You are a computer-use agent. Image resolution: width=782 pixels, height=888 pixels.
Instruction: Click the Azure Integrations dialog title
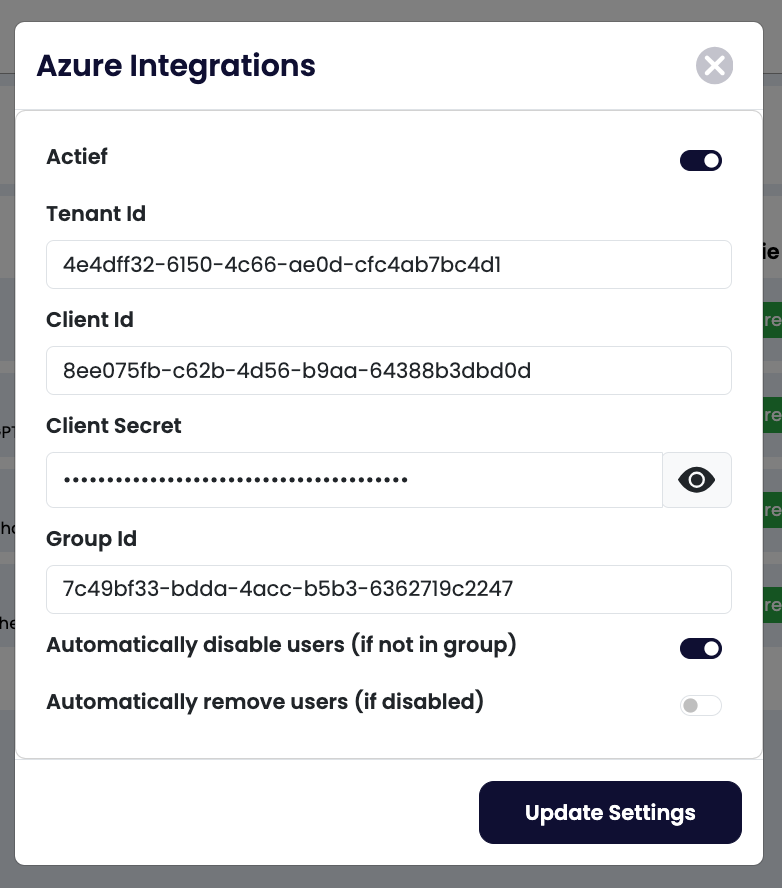(x=176, y=66)
